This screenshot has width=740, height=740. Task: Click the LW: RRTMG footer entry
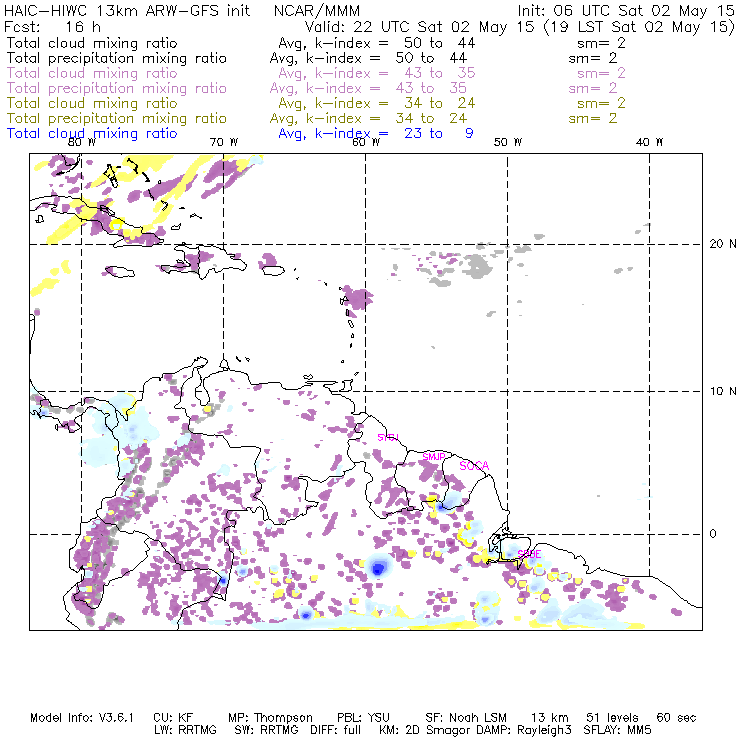coord(185,730)
